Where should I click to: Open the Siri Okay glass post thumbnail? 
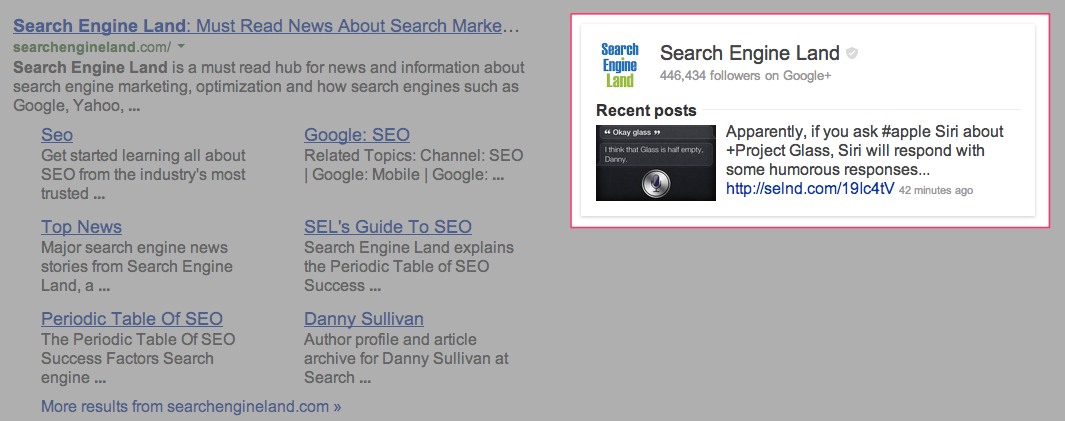point(655,163)
